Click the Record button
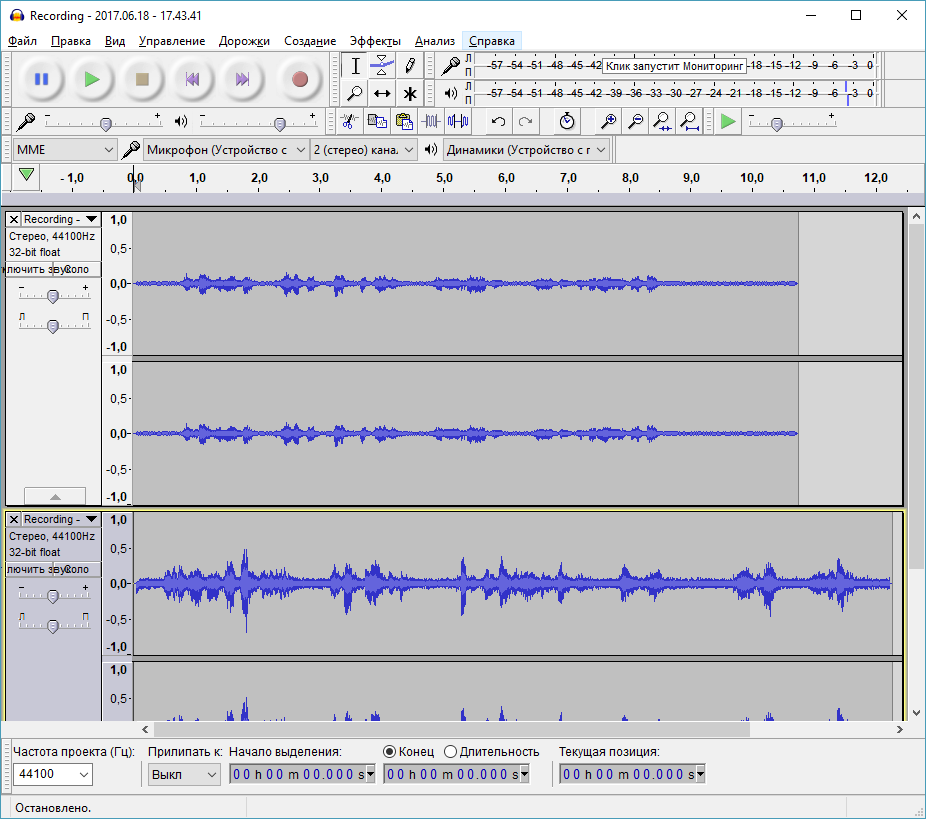Viewport: 926px width, 819px height. pyautogui.click(x=299, y=79)
